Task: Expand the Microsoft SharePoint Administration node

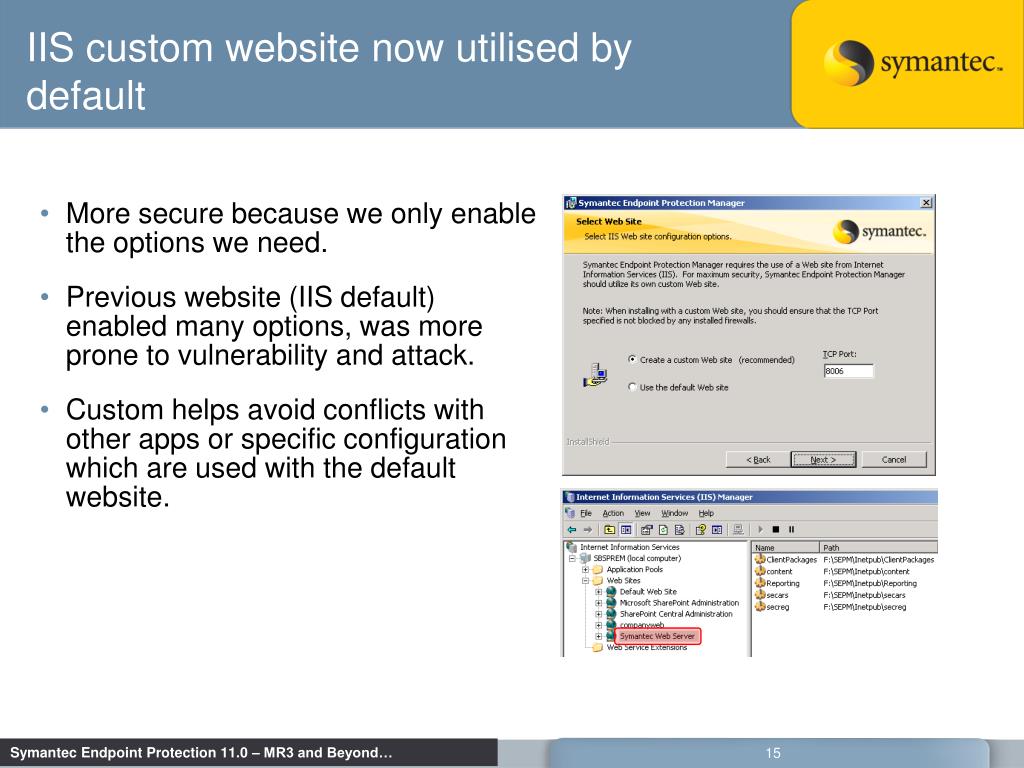Action: tap(598, 603)
